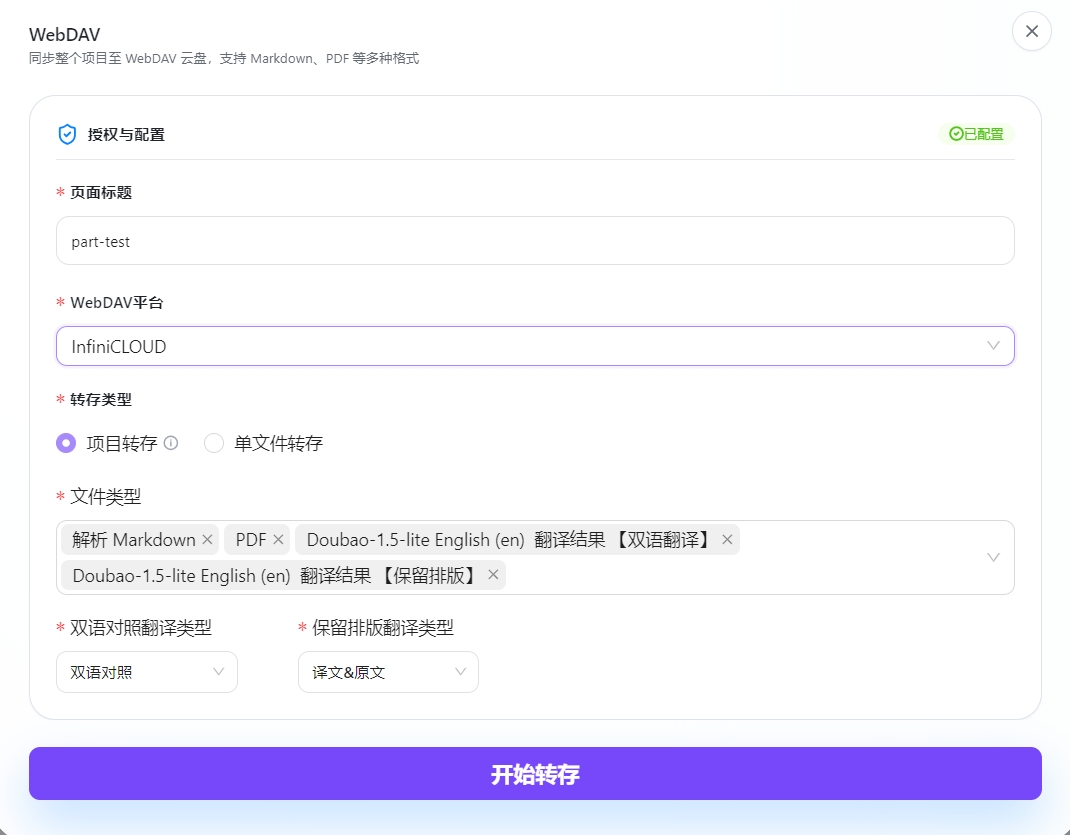Open the WebDAV平台 dropdown showing InfiniCLOUD
This screenshot has height=835, width=1070.
(535, 345)
